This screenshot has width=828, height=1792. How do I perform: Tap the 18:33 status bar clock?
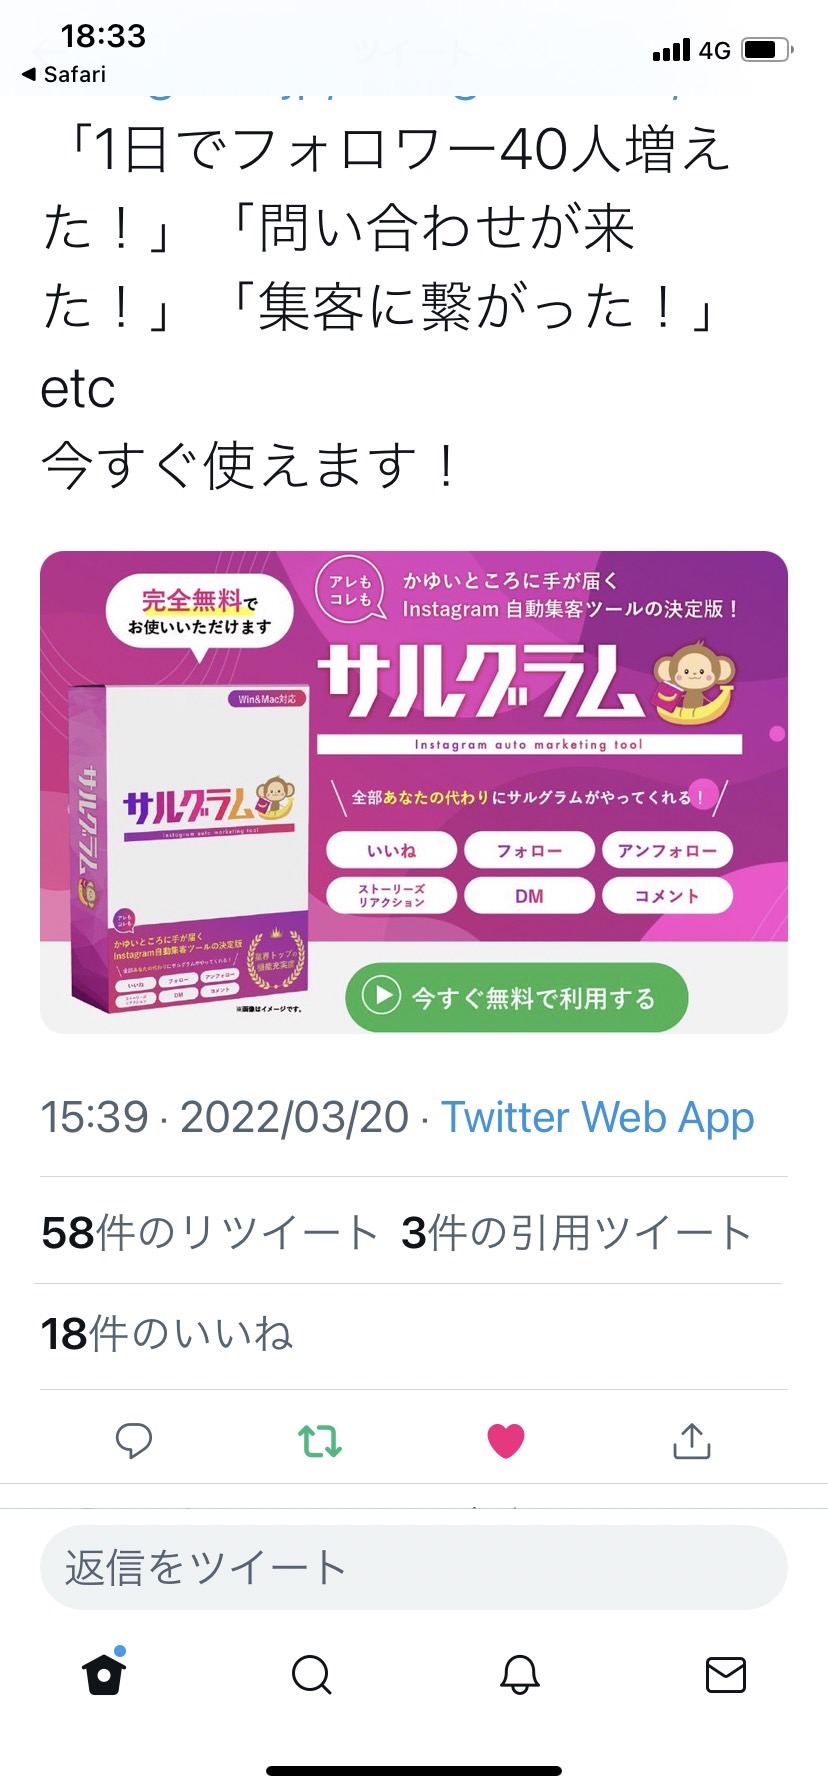[103, 36]
